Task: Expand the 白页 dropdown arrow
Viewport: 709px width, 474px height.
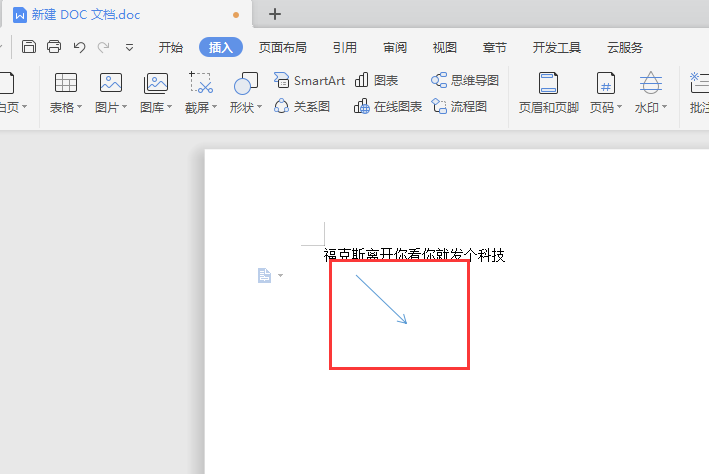Action: [x=24, y=107]
